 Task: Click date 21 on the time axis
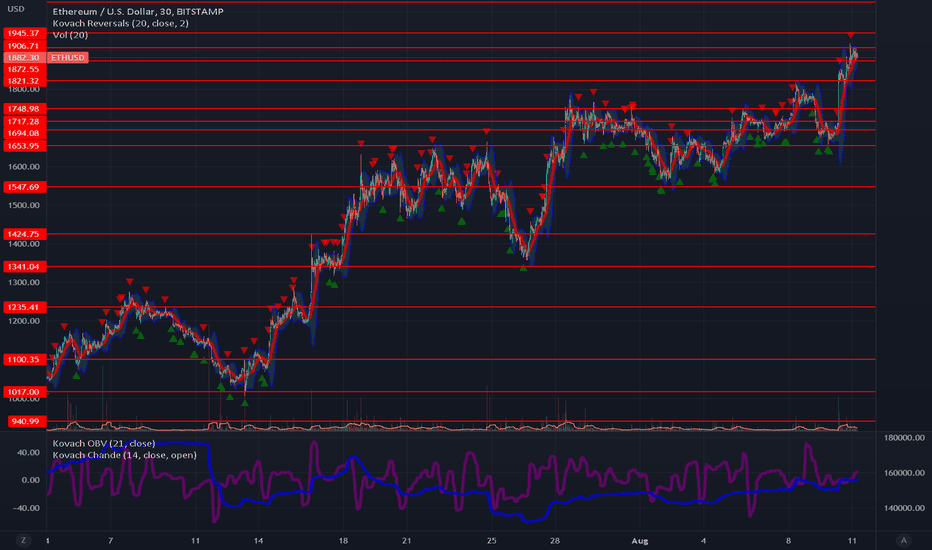[406, 540]
